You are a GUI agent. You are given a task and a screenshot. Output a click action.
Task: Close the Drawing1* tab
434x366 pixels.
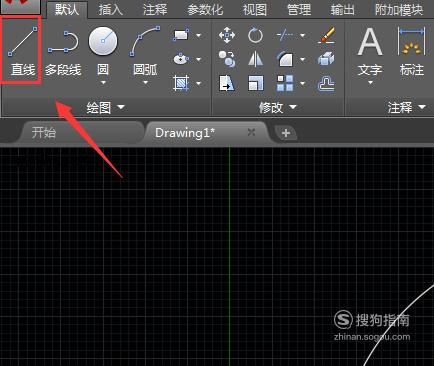pyautogui.click(x=251, y=132)
